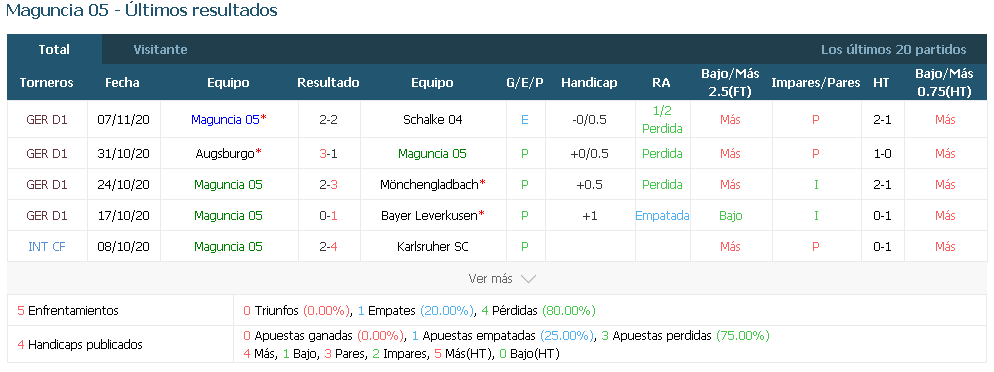
Task: Expand the Ver más chevron arrow
Action: click(528, 279)
